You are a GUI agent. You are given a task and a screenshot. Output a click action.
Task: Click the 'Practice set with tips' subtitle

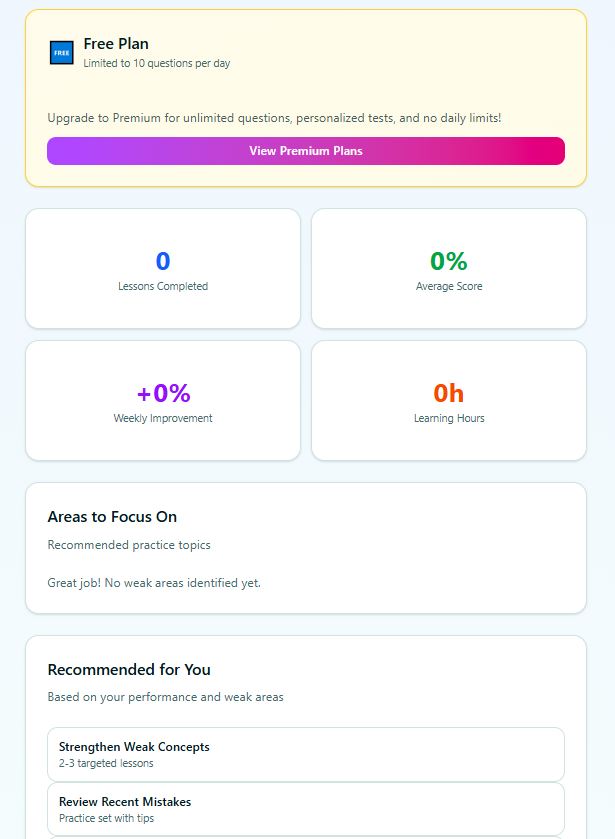click(109, 818)
